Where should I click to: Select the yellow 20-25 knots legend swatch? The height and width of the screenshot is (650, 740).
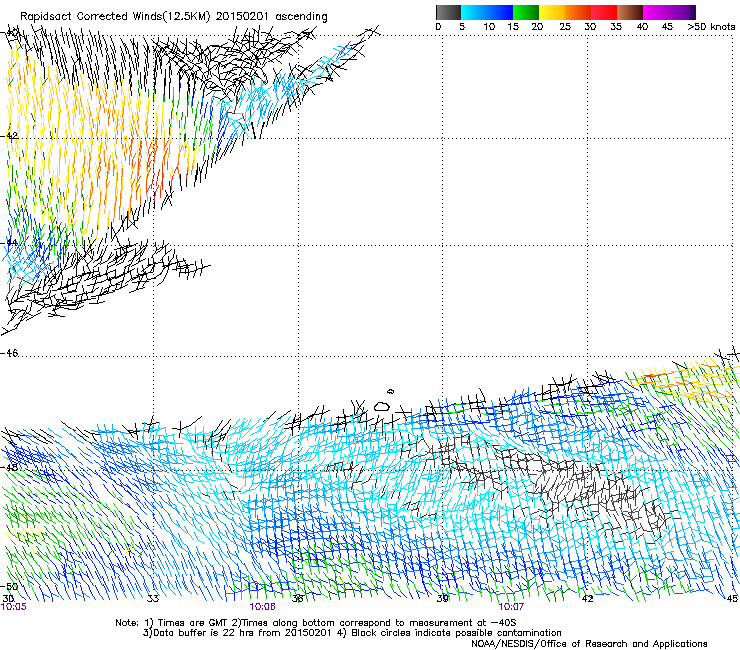coord(552,12)
